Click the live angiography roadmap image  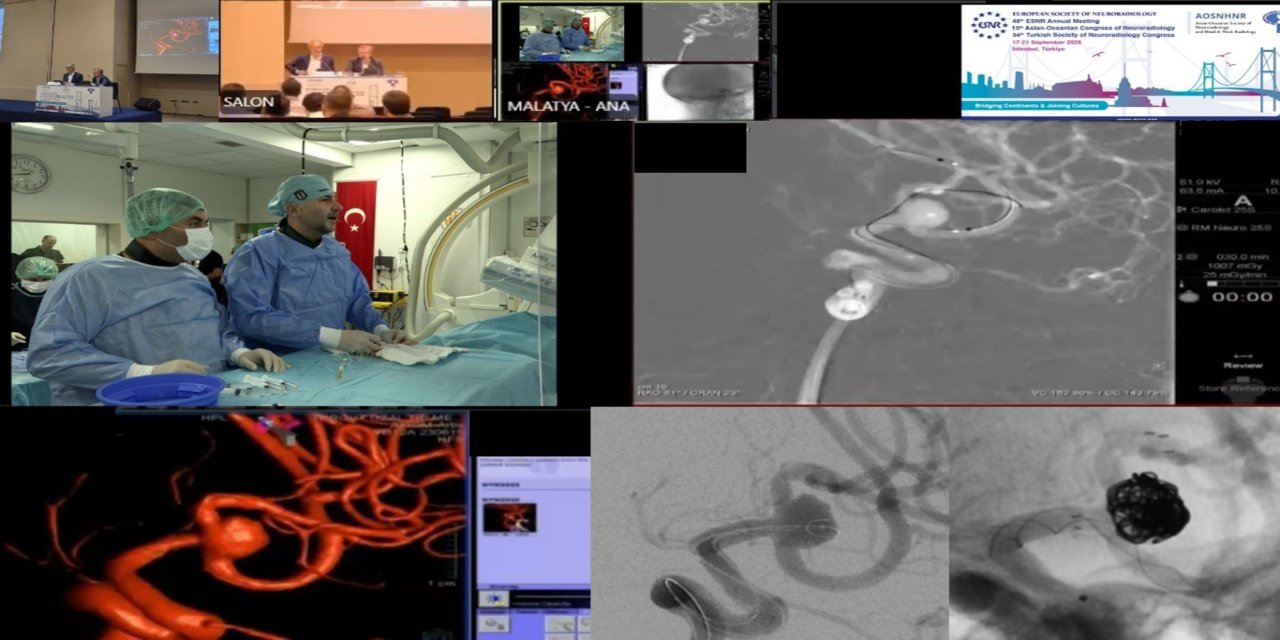[903, 262]
